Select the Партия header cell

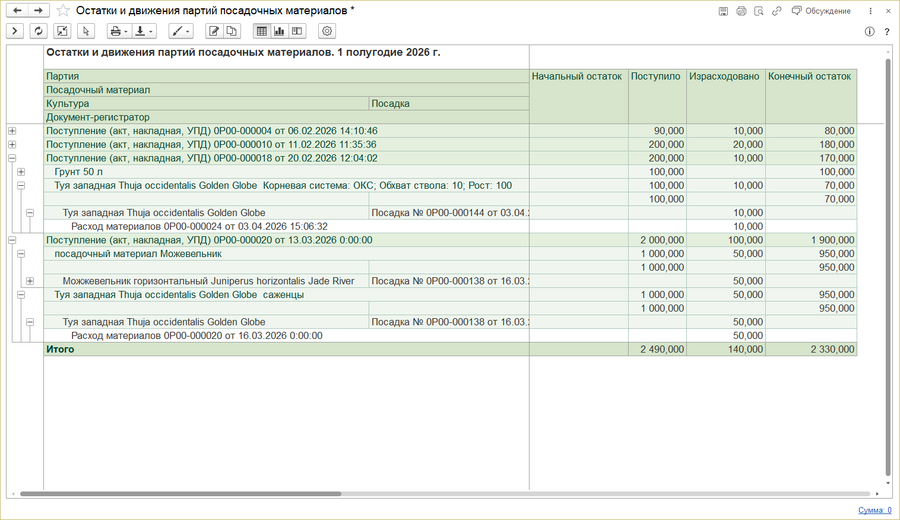click(x=286, y=76)
